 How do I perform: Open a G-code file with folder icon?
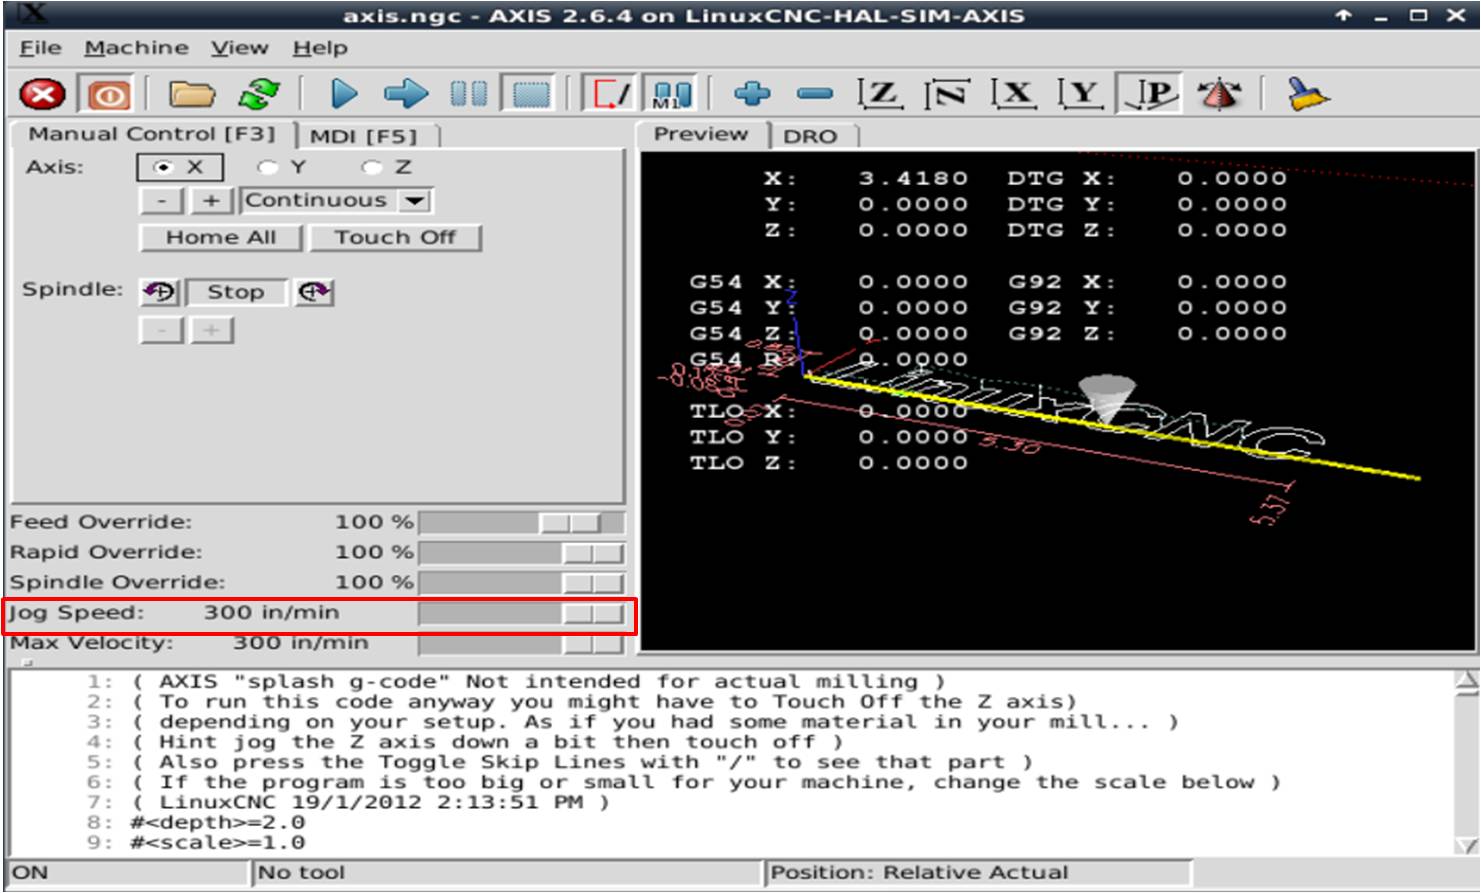point(192,95)
